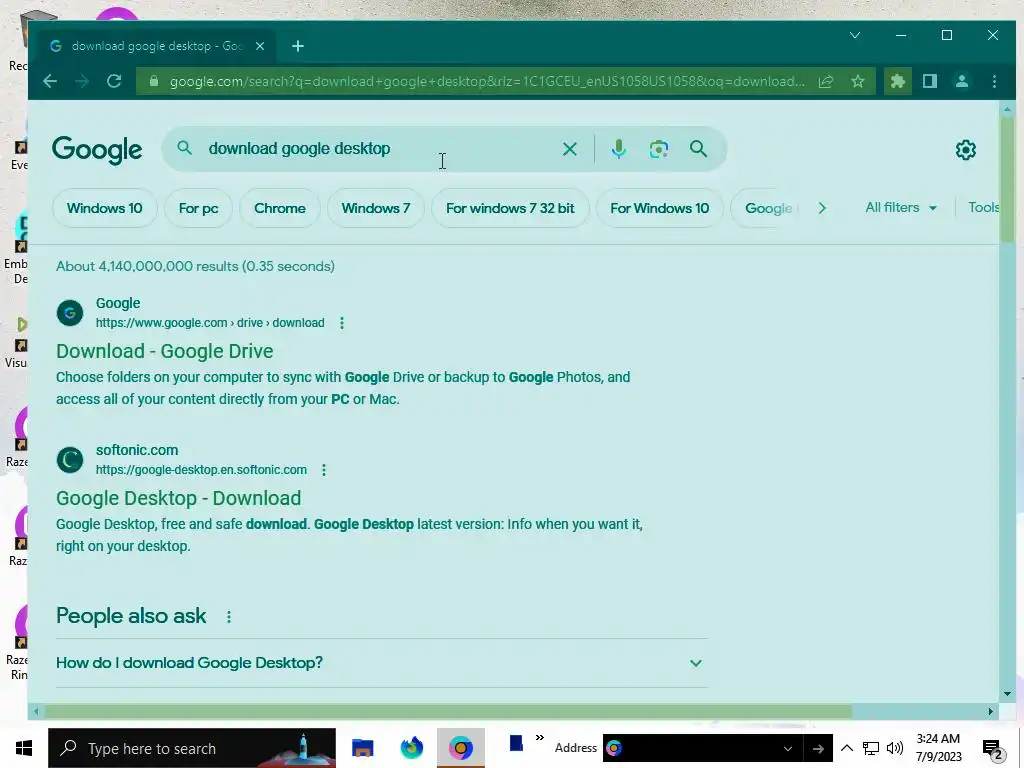This screenshot has height=768, width=1024.
Task: Open more options for softonic result
Action: pyautogui.click(x=324, y=470)
